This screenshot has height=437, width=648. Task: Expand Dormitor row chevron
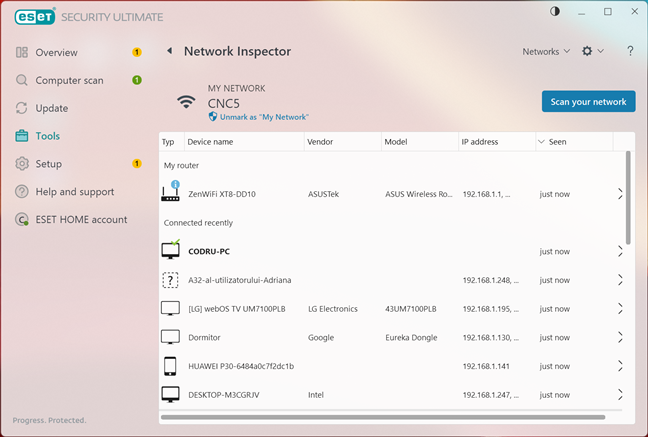(620, 337)
